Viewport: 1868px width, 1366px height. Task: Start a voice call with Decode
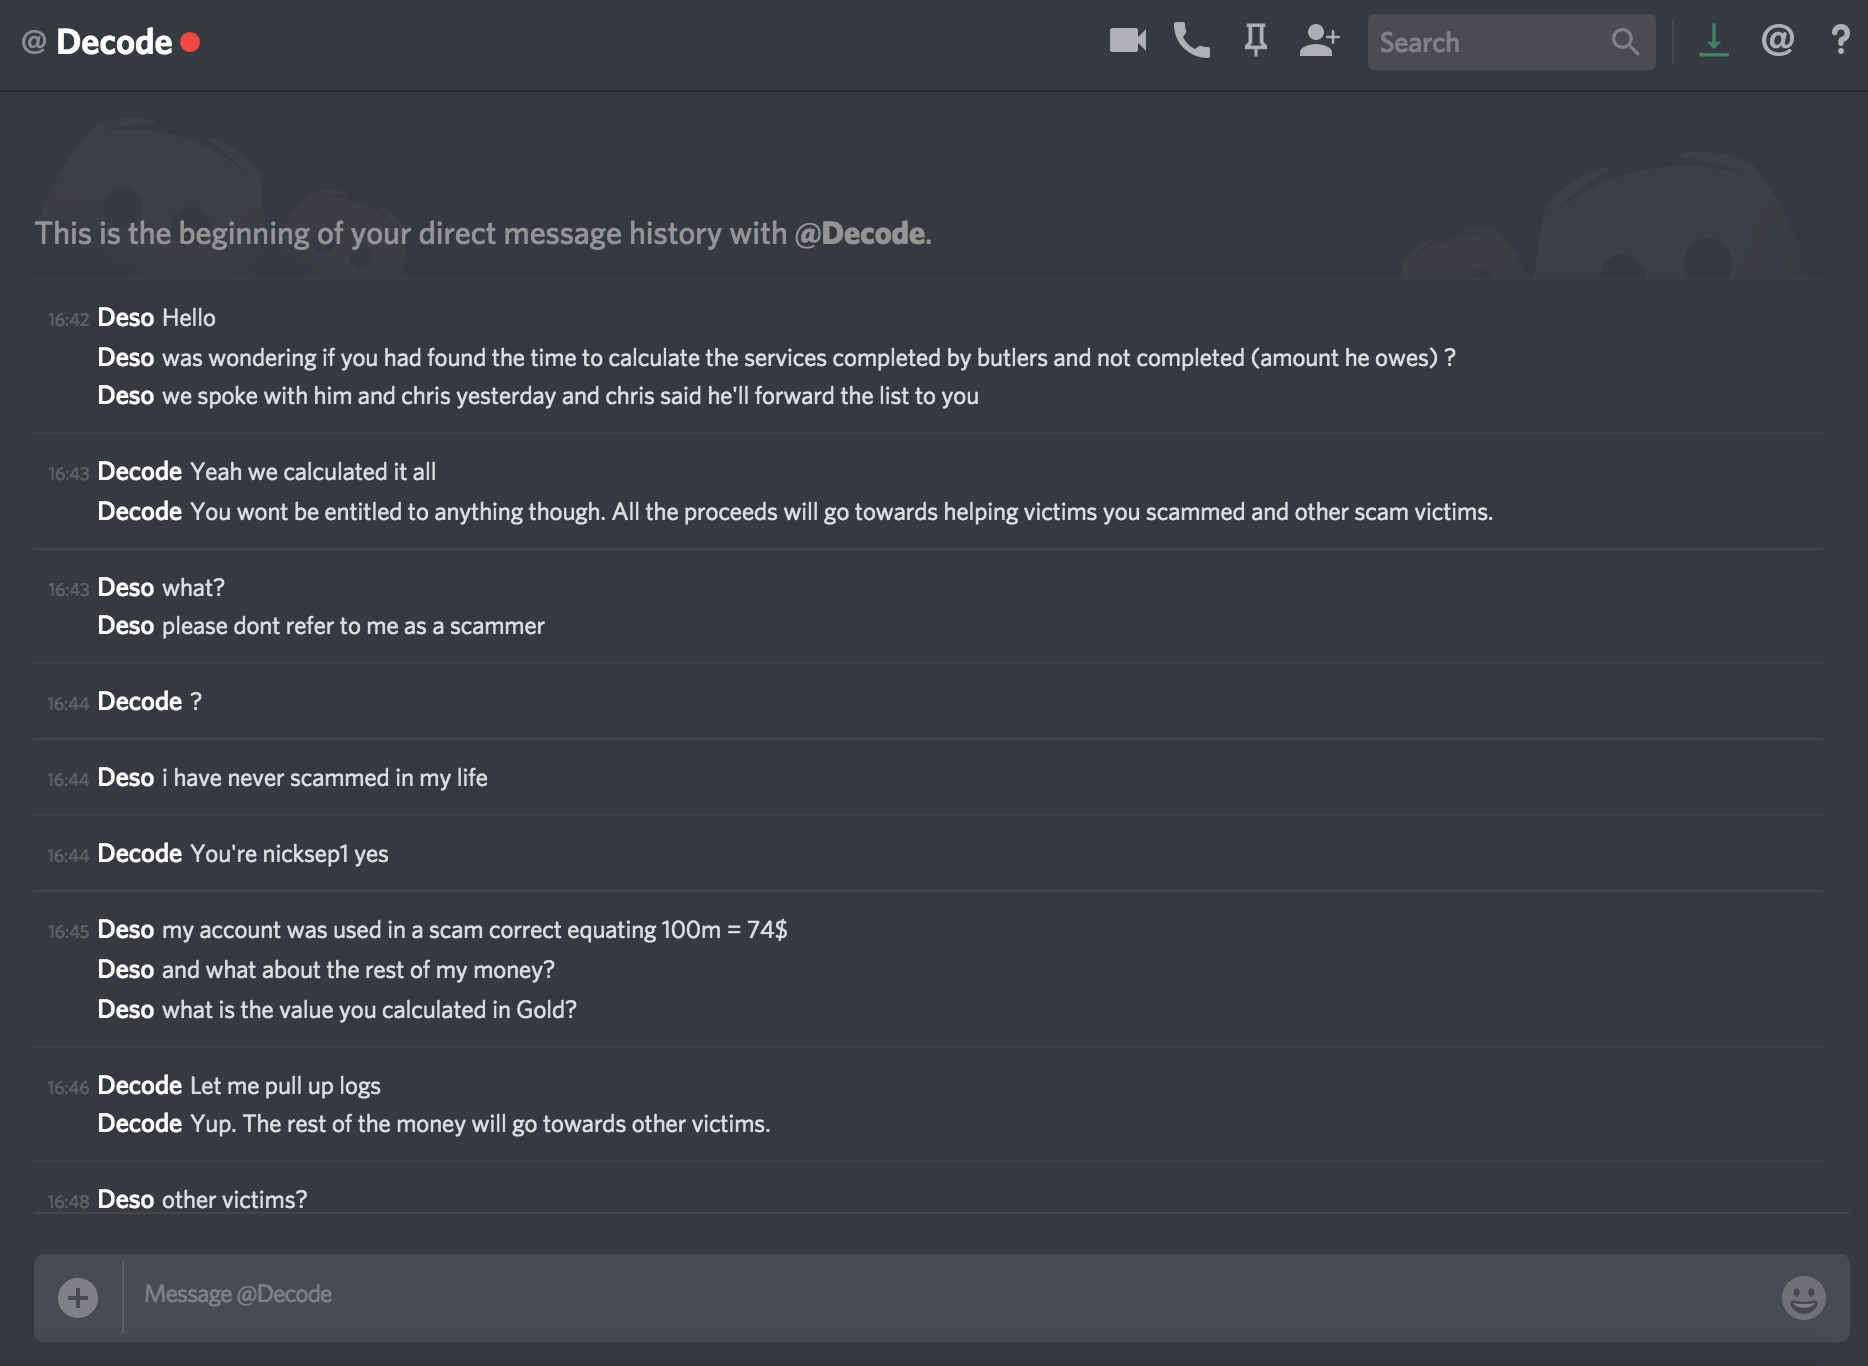click(x=1191, y=41)
